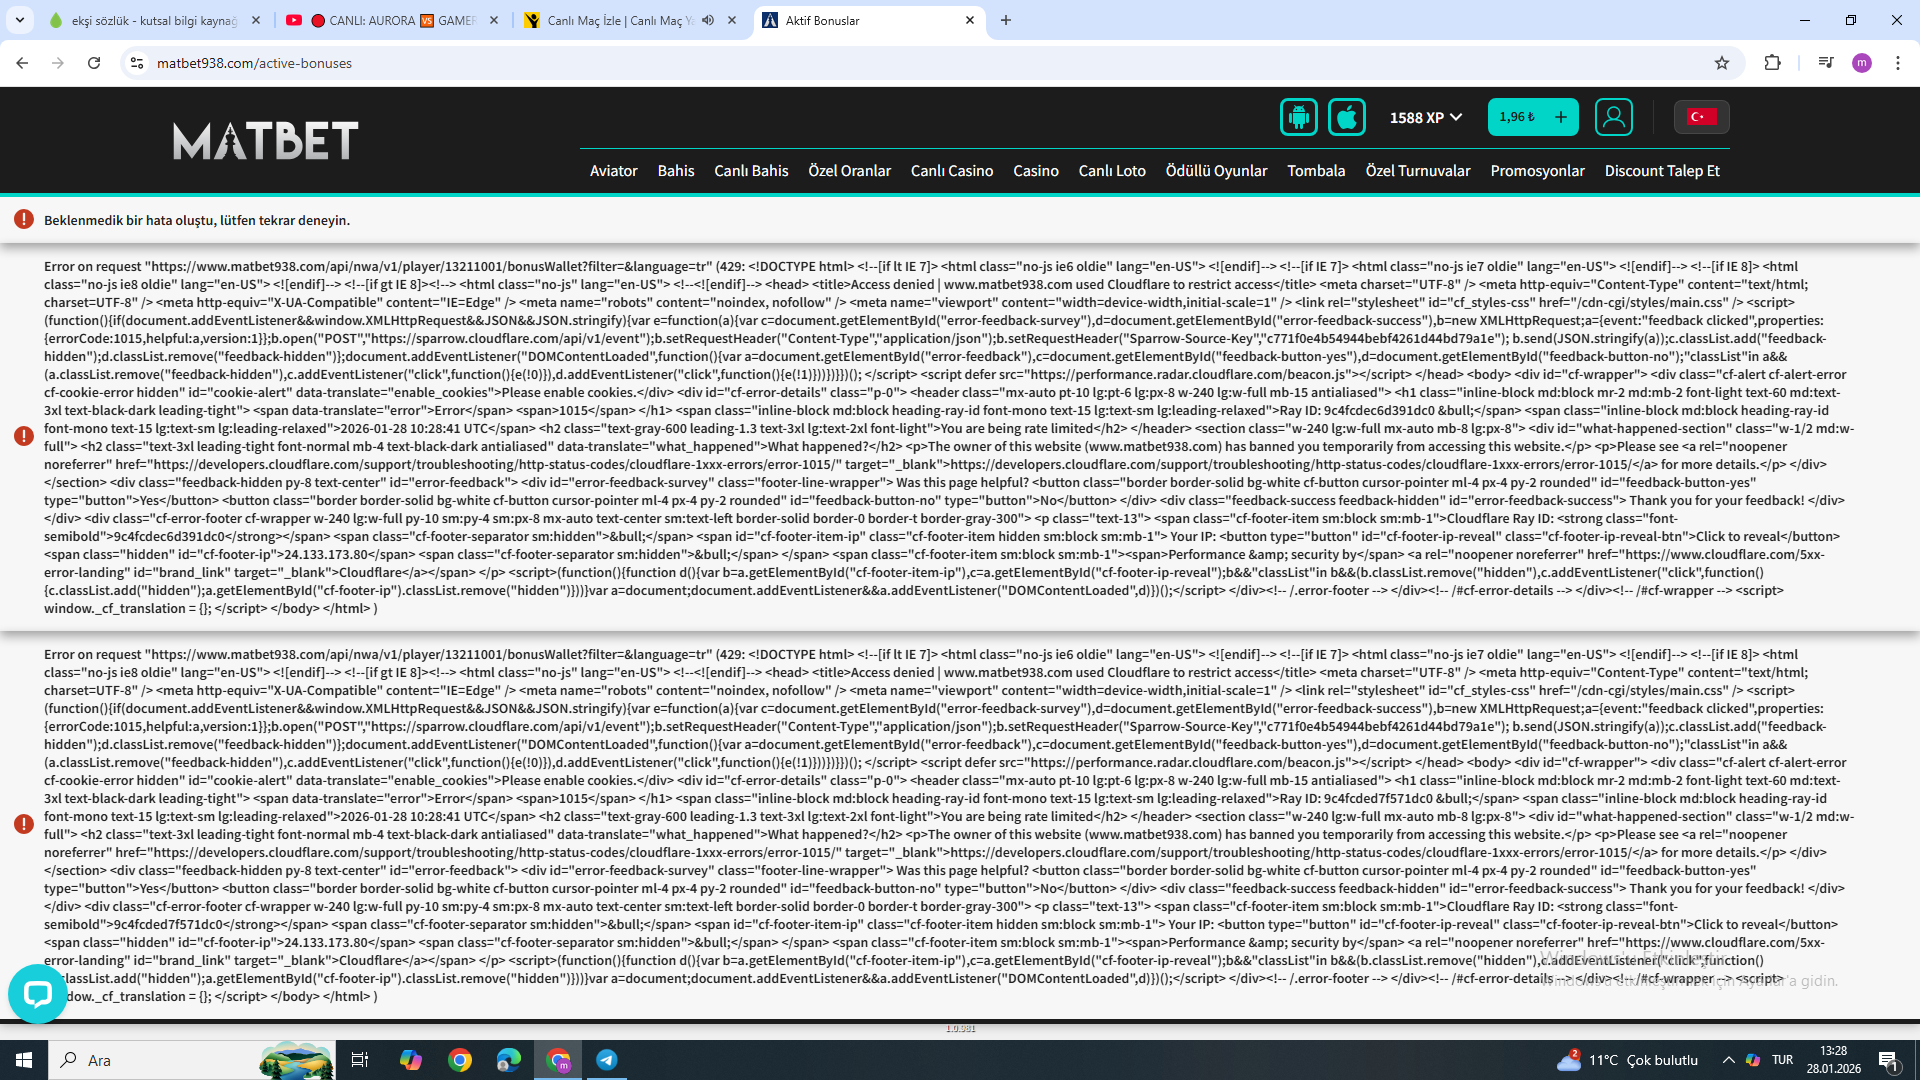
Task: Close the Aktif Bonuslar tab
Action: coord(970,20)
